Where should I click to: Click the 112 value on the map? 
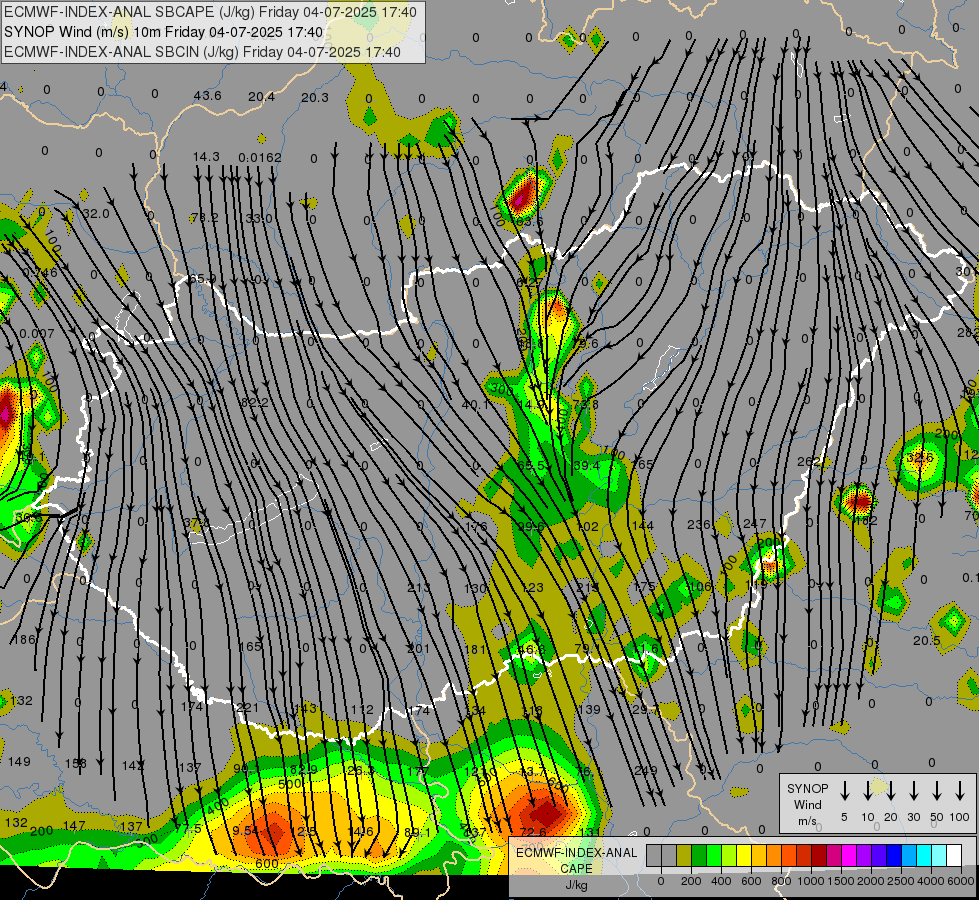[x=362, y=710]
